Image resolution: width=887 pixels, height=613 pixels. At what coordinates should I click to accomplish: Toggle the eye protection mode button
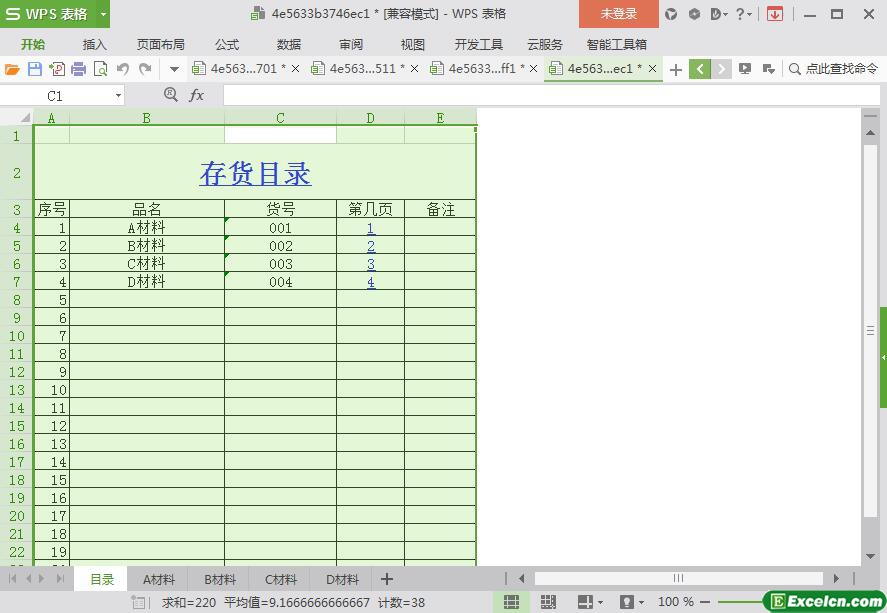(627, 602)
